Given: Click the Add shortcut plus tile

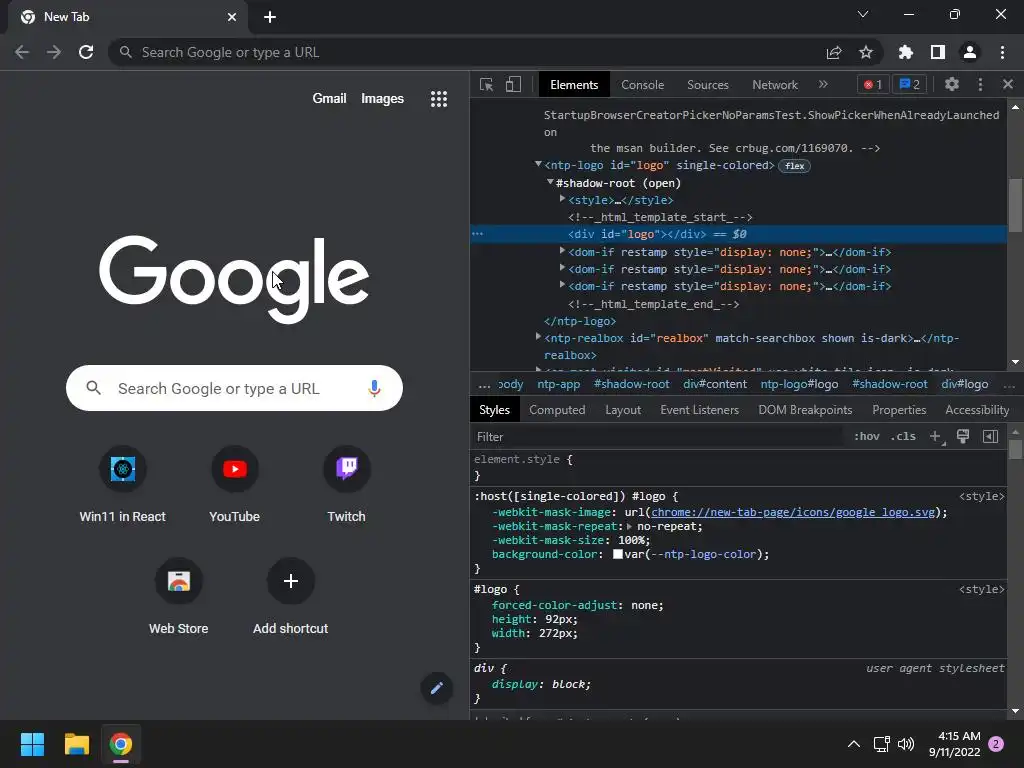Looking at the screenshot, I should (291, 597).
